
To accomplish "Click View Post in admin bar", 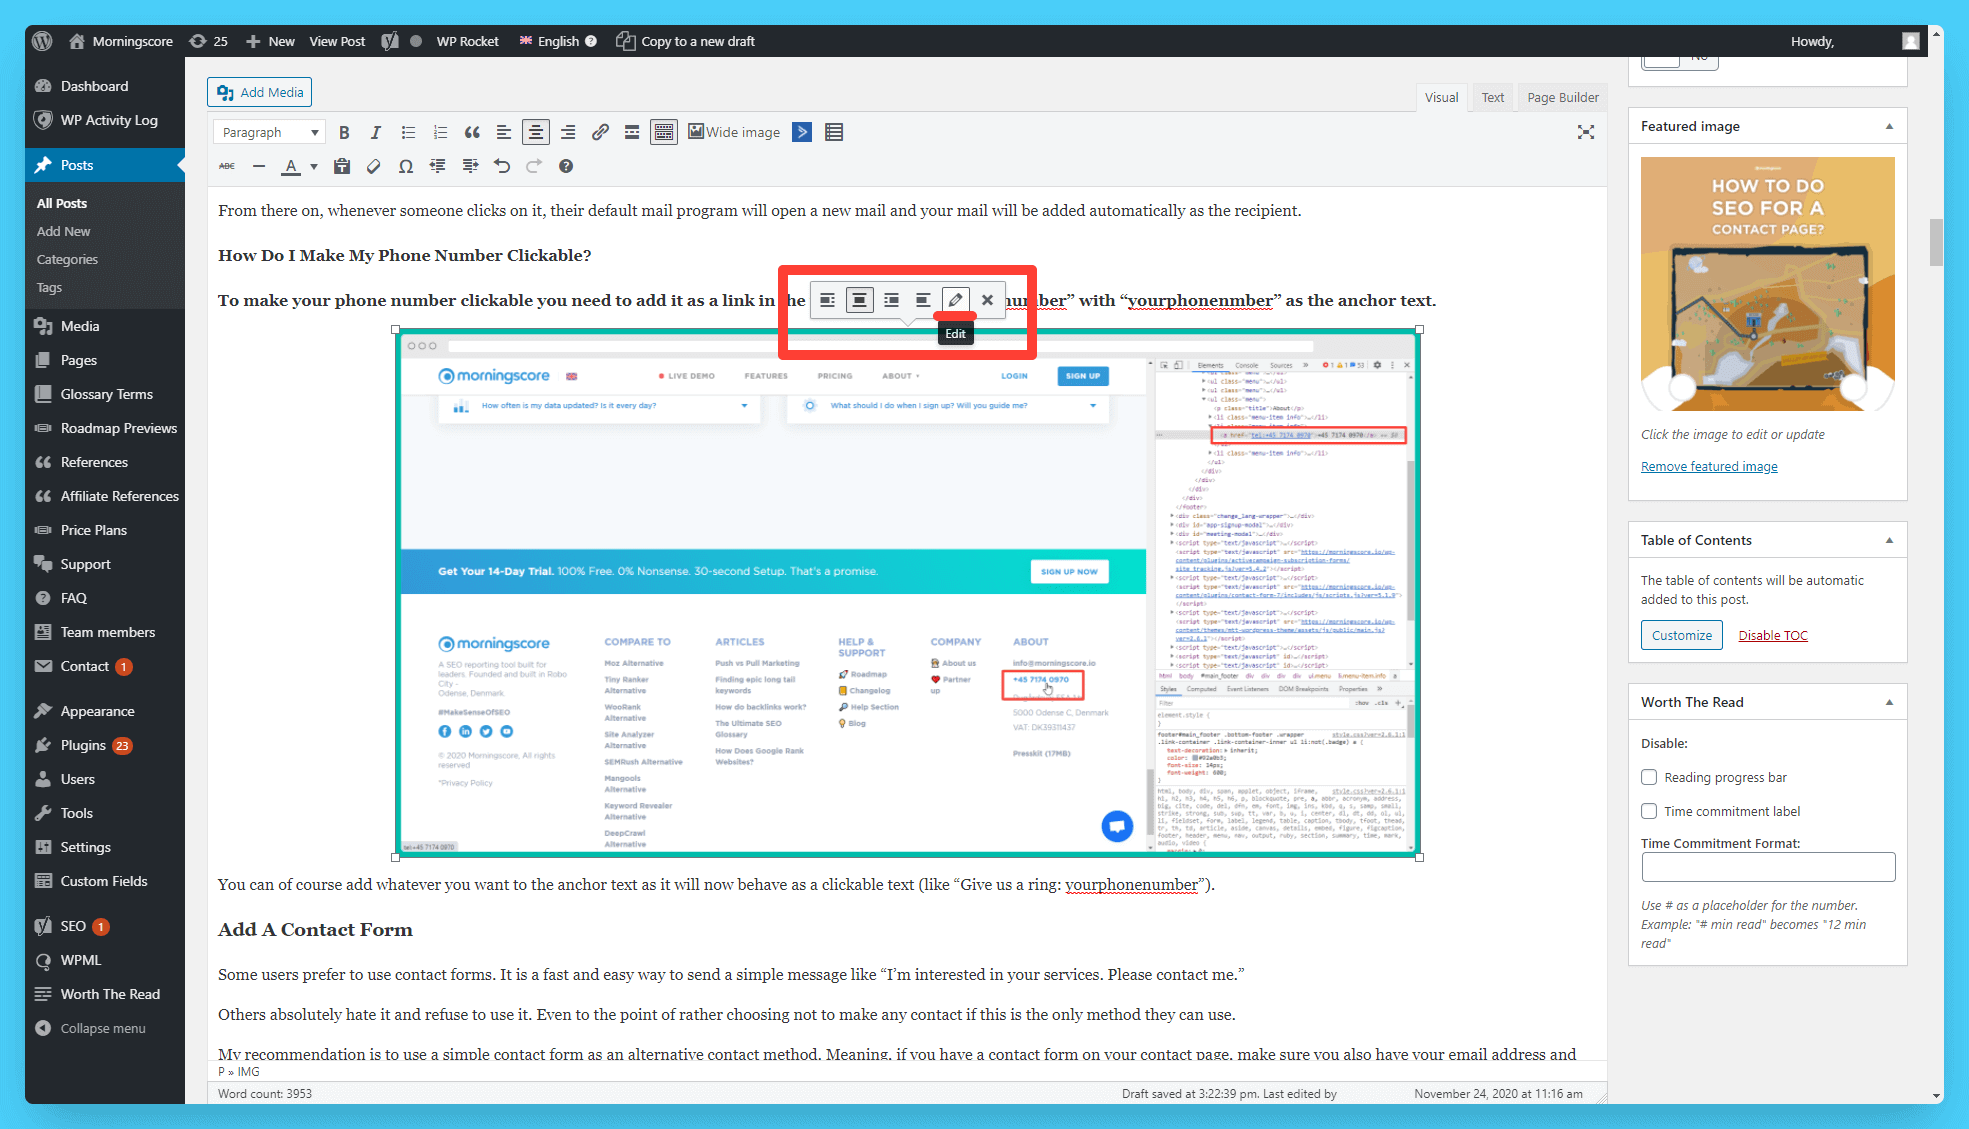I will [x=337, y=41].
